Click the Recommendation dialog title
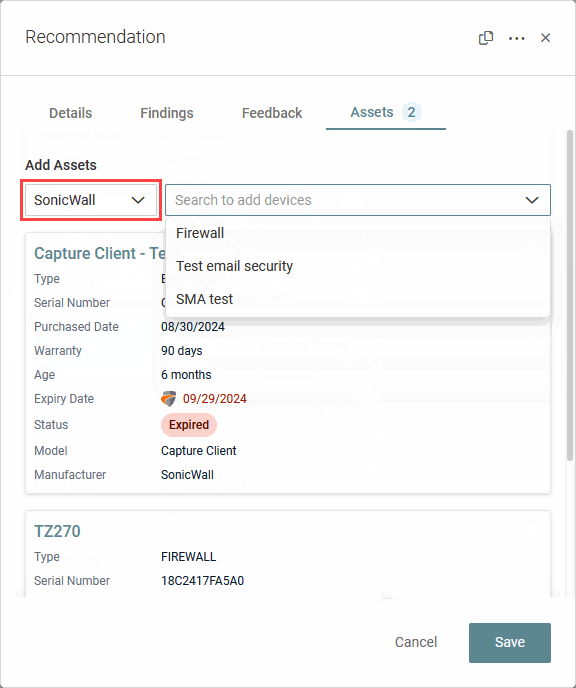 (95, 37)
